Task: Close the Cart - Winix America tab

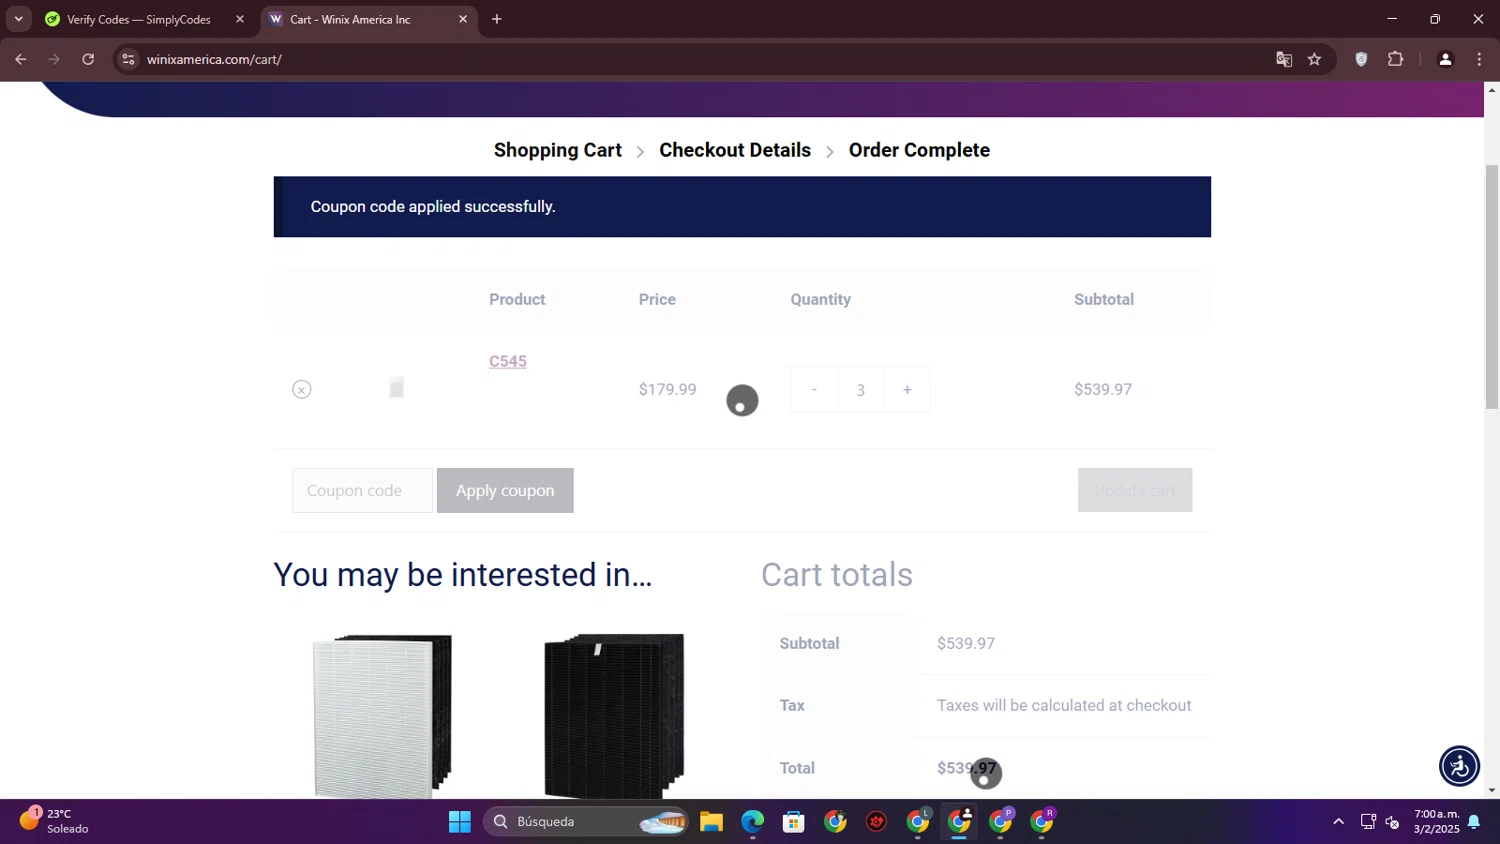Action: click(463, 19)
